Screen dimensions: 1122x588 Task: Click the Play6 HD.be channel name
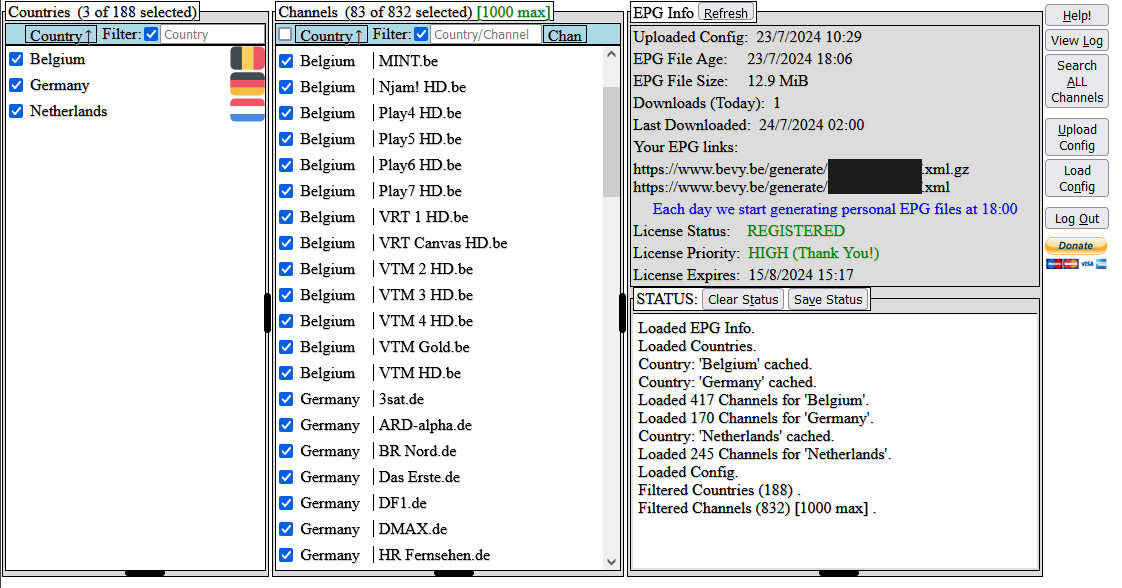(420, 165)
